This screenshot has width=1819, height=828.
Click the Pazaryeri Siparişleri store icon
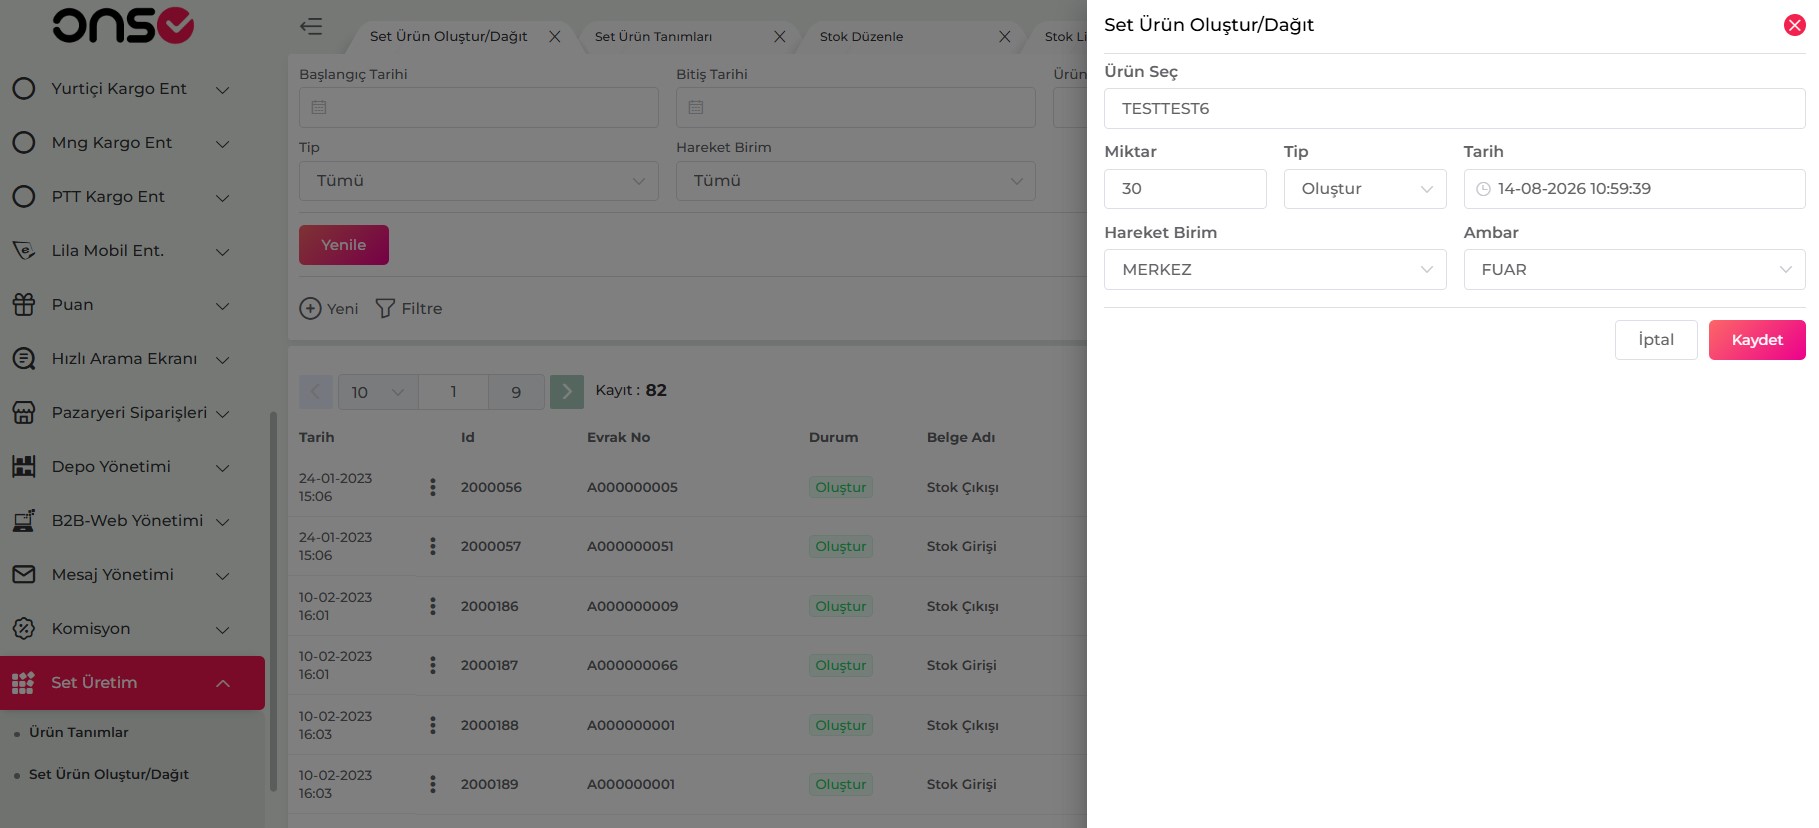(24, 412)
